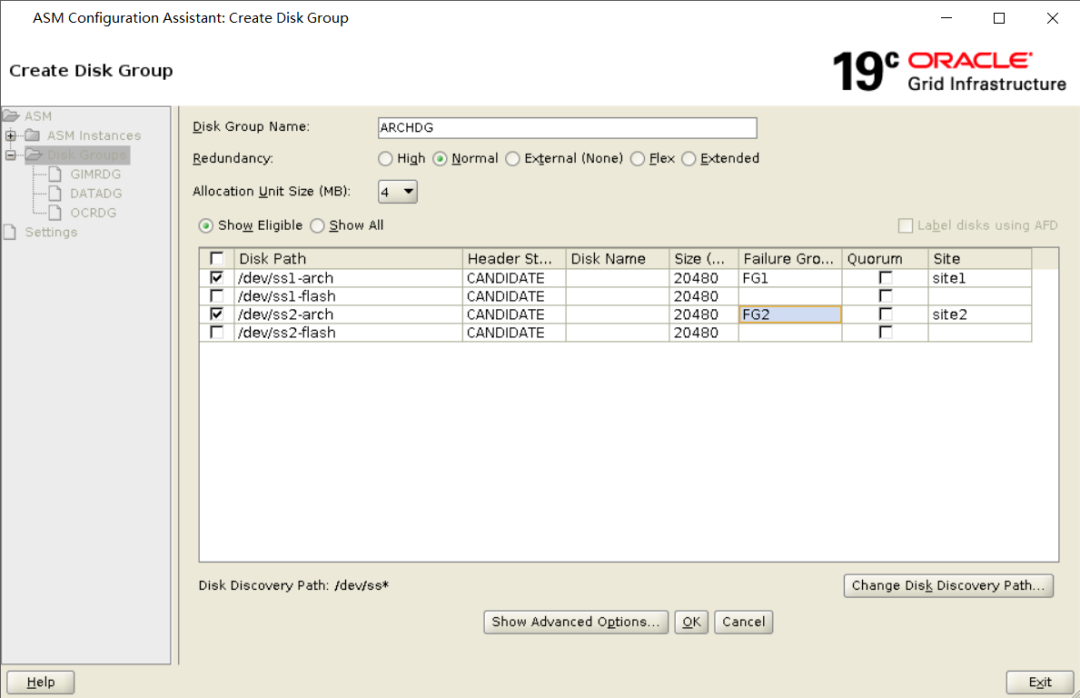Click the site2 cell

click(979, 314)
